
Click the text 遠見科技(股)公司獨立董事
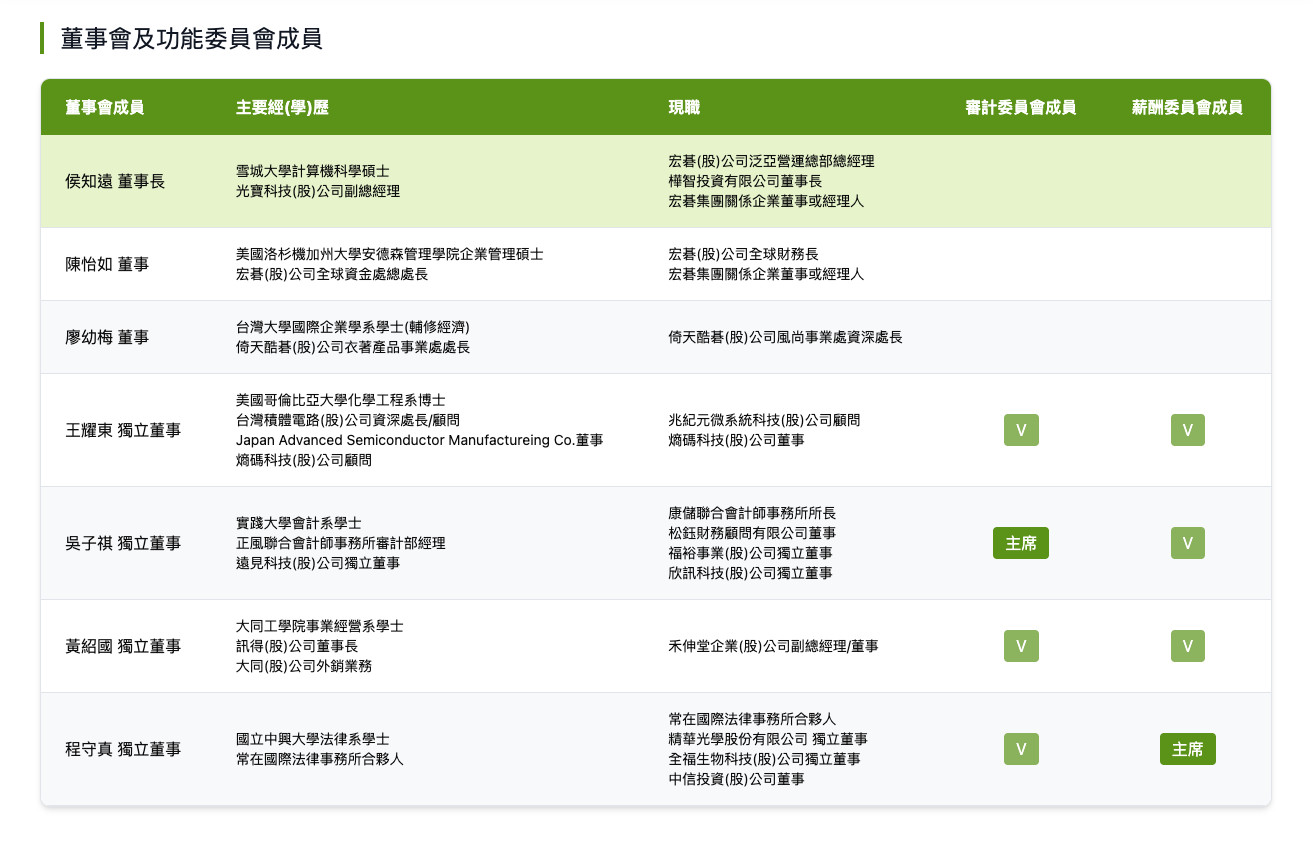point(318,563)
